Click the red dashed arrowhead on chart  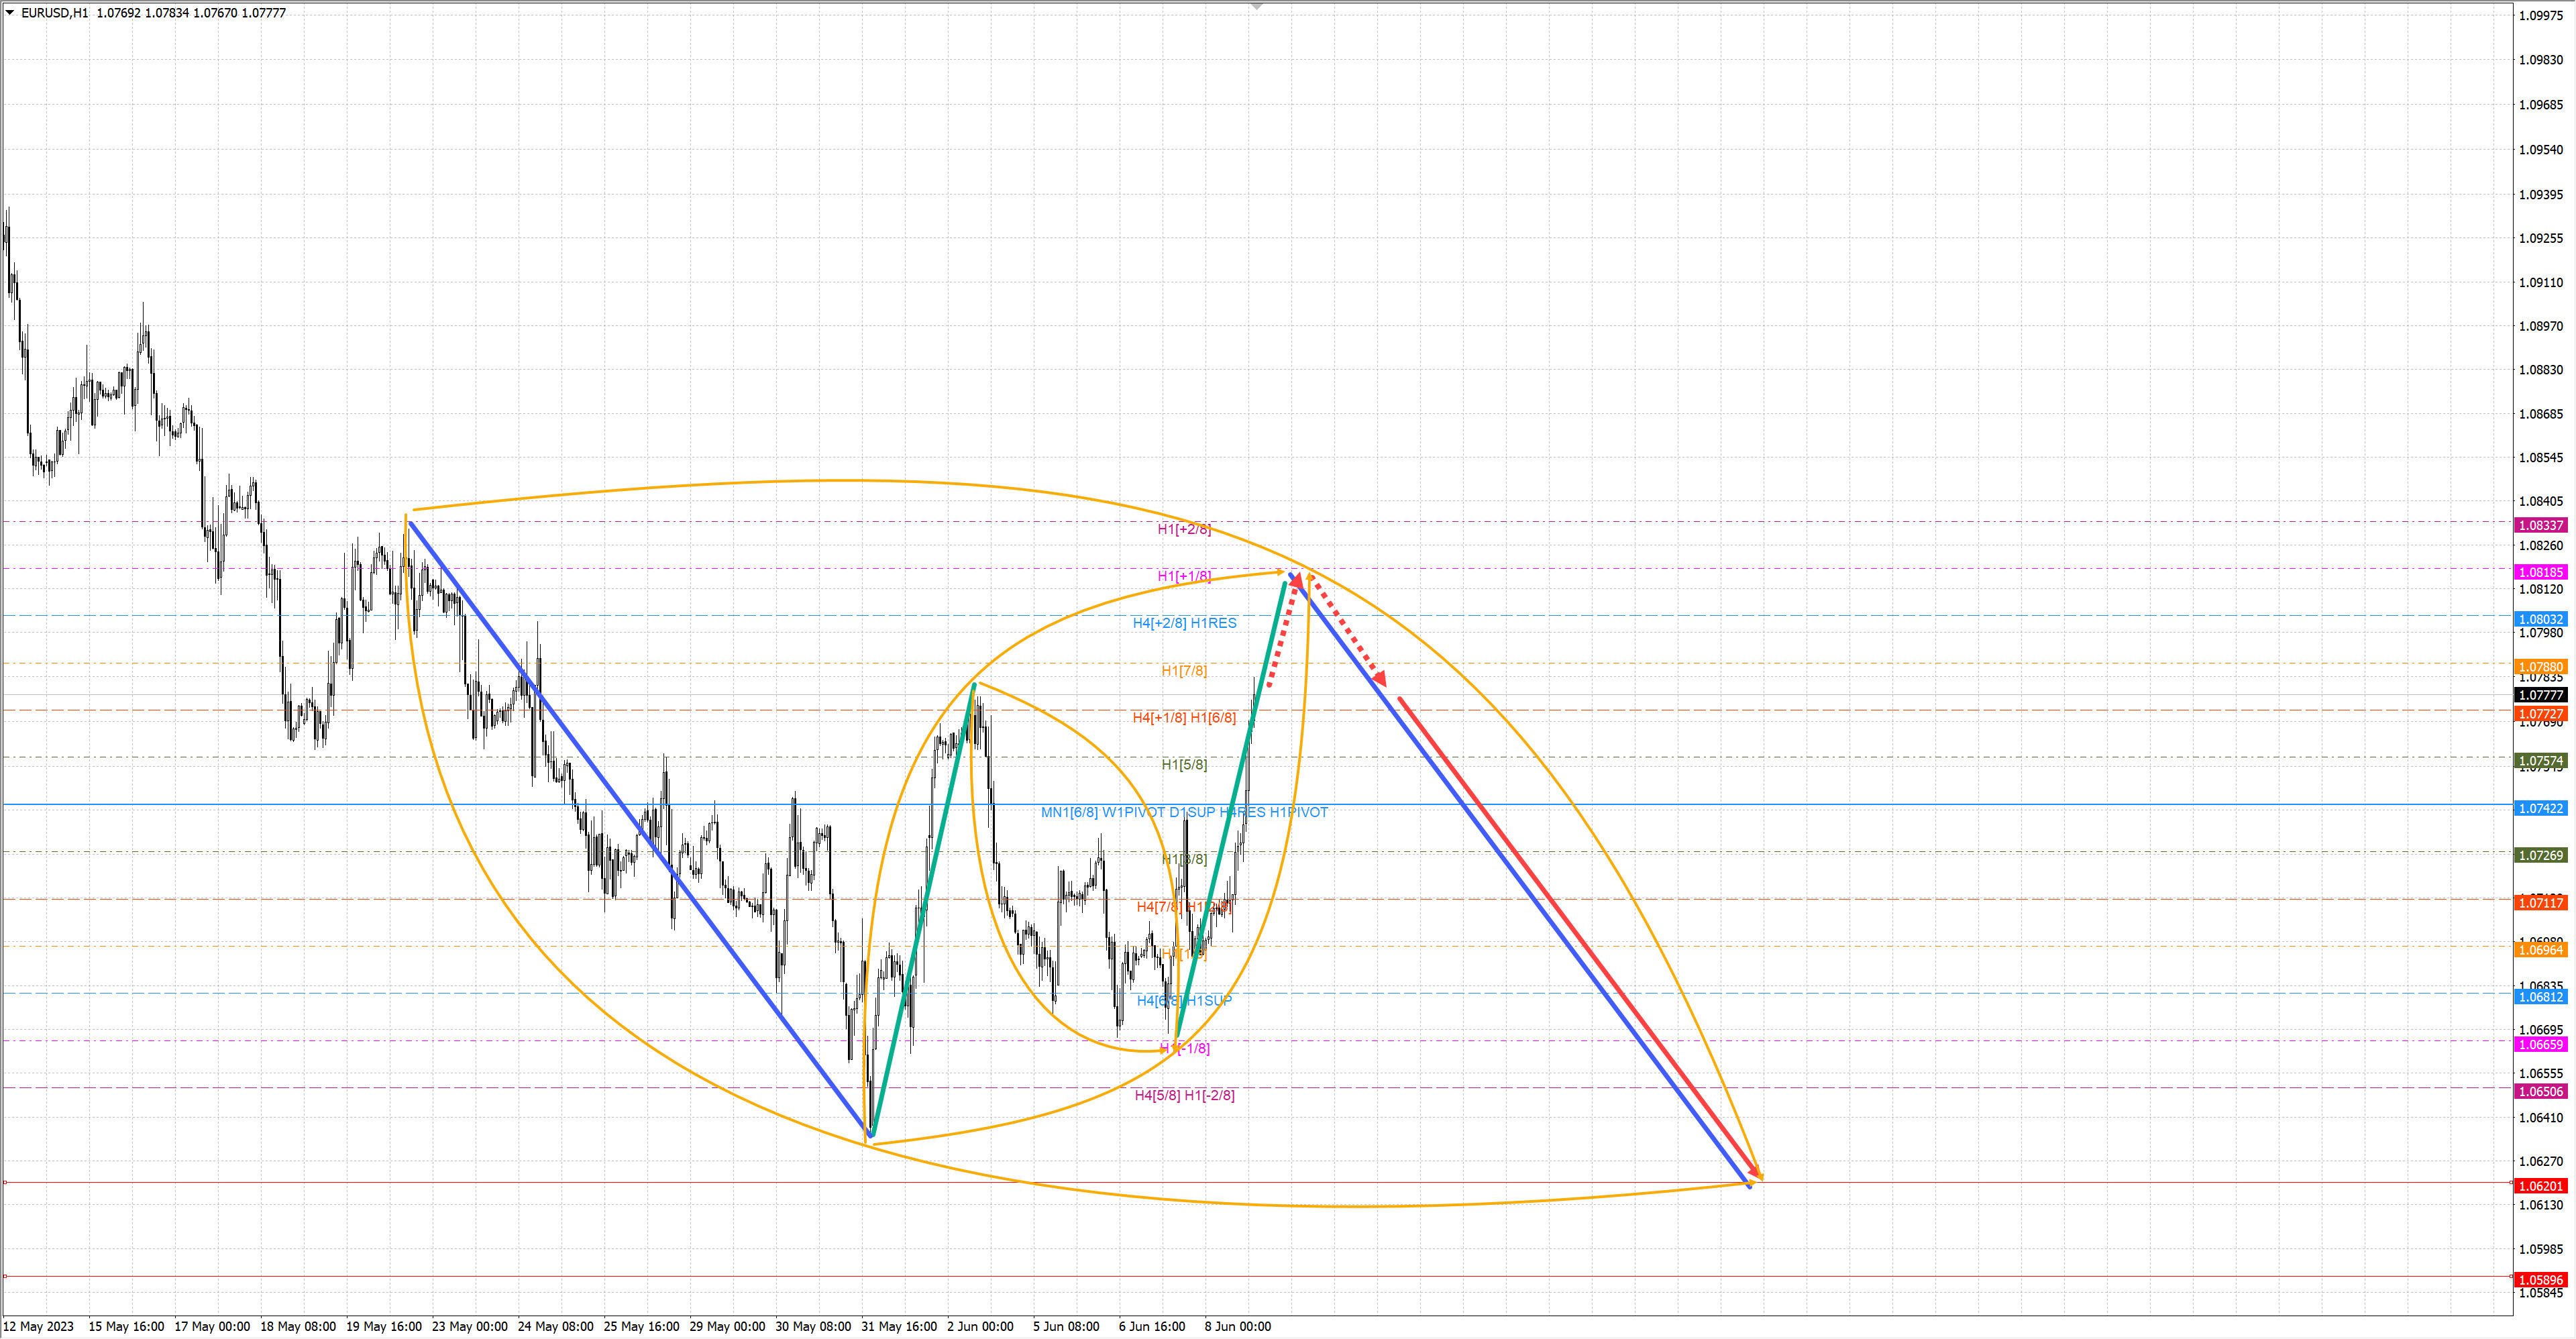click(1381, 679)
